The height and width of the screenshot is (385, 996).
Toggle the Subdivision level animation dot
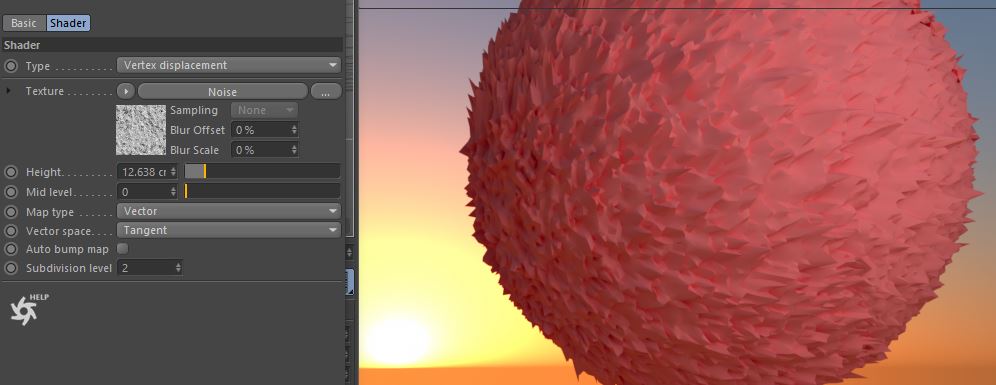[x=11, y=268]
